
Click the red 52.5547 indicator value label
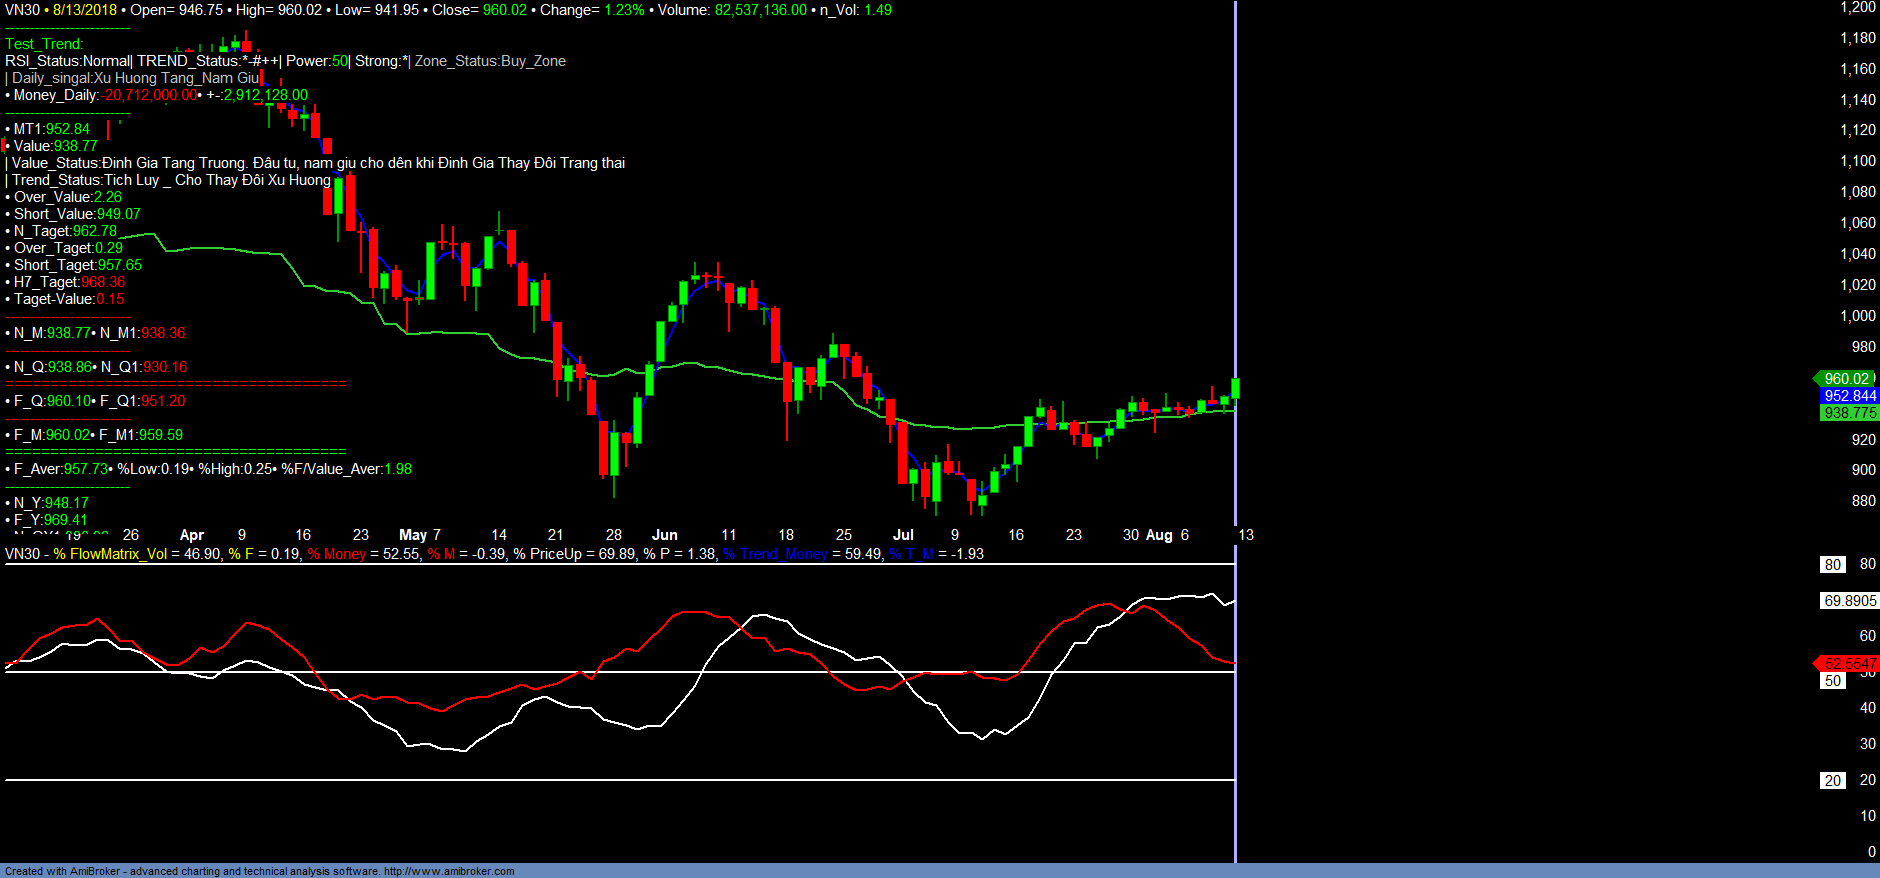pos(1849,664)
